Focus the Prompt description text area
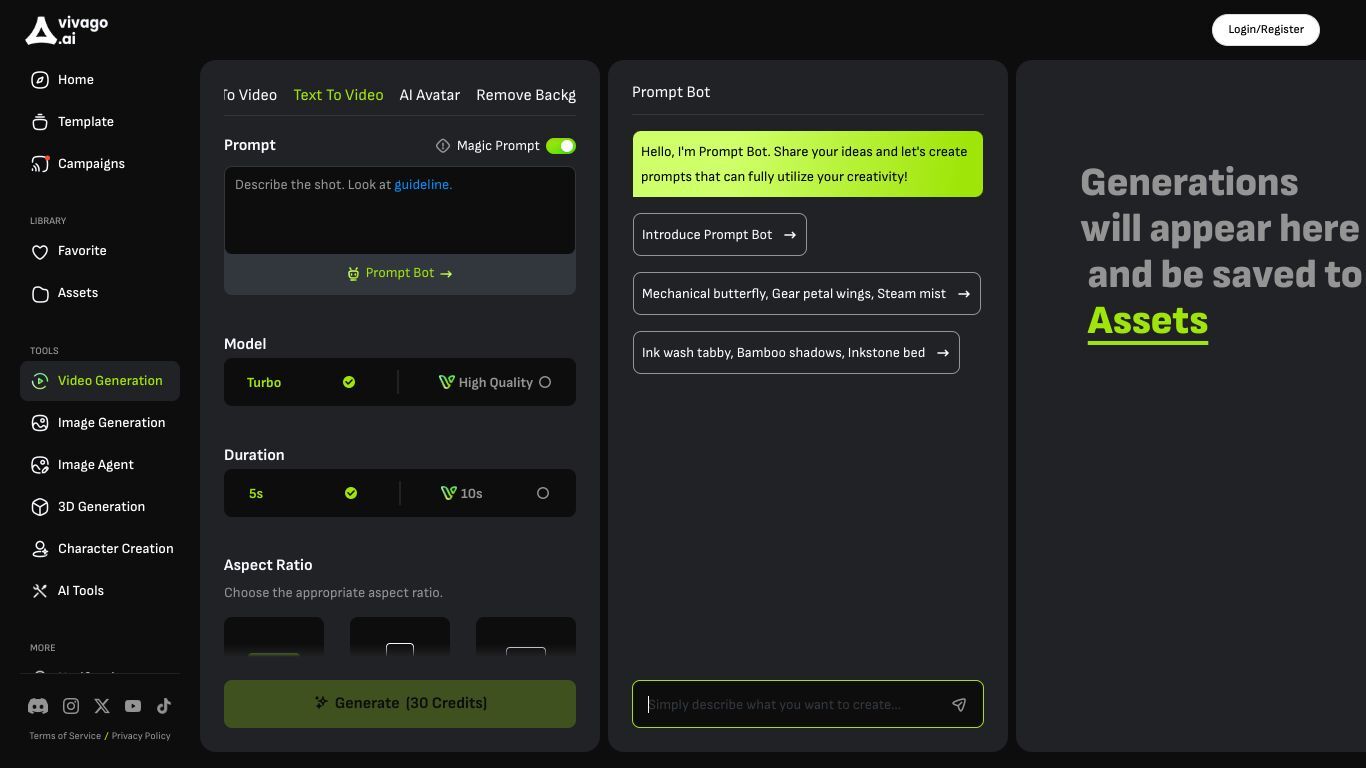This screenshot has height=768, width=1366. coord(400,210)
